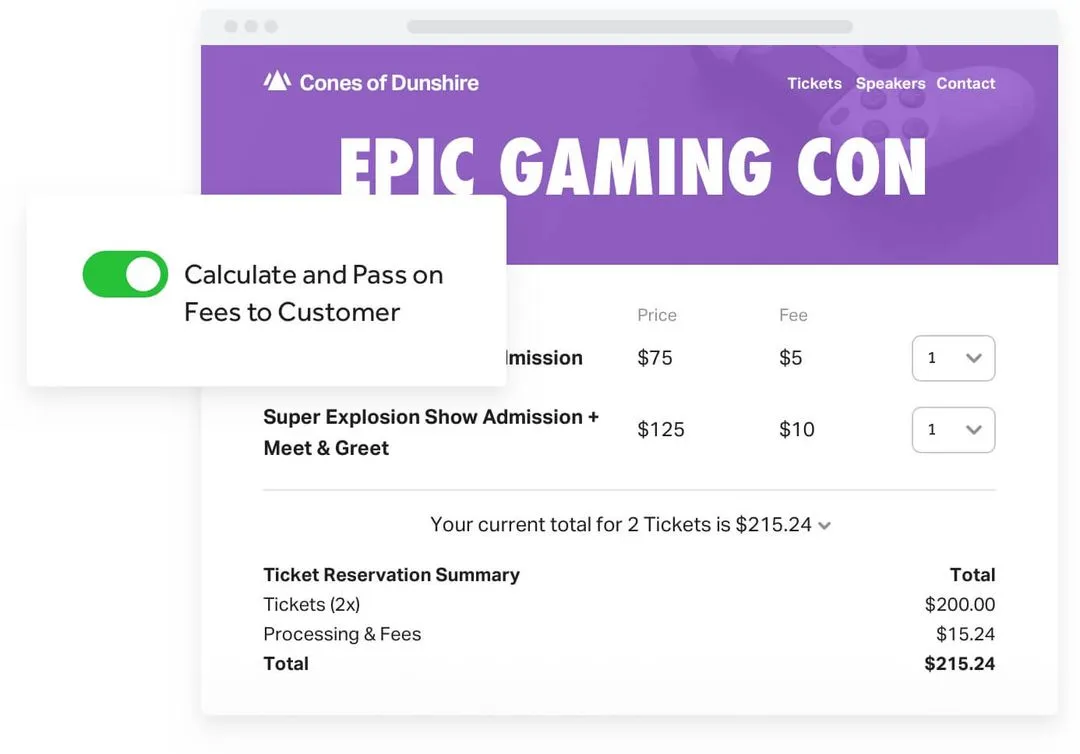Disable Calculate and Pass on Fees to Customer
1080x754 pixels.
click(125, 274)
